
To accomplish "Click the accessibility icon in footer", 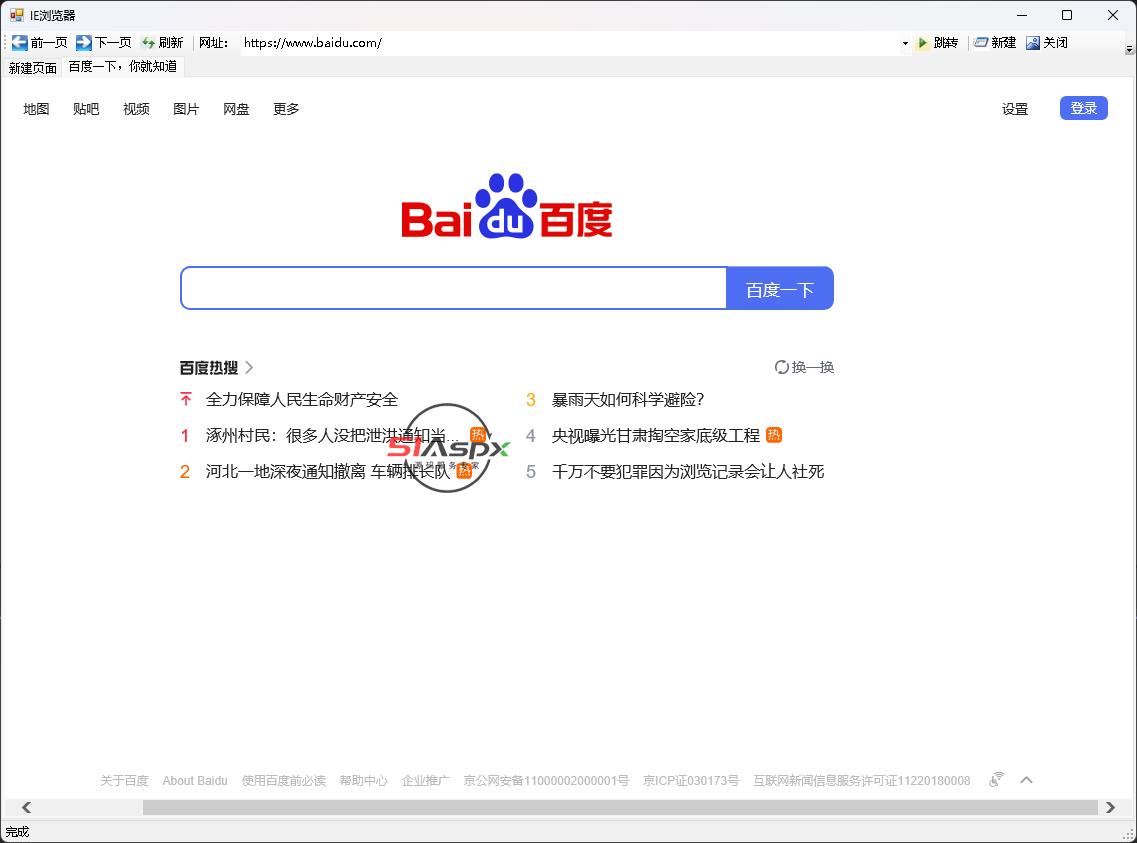I will (996, 780).
